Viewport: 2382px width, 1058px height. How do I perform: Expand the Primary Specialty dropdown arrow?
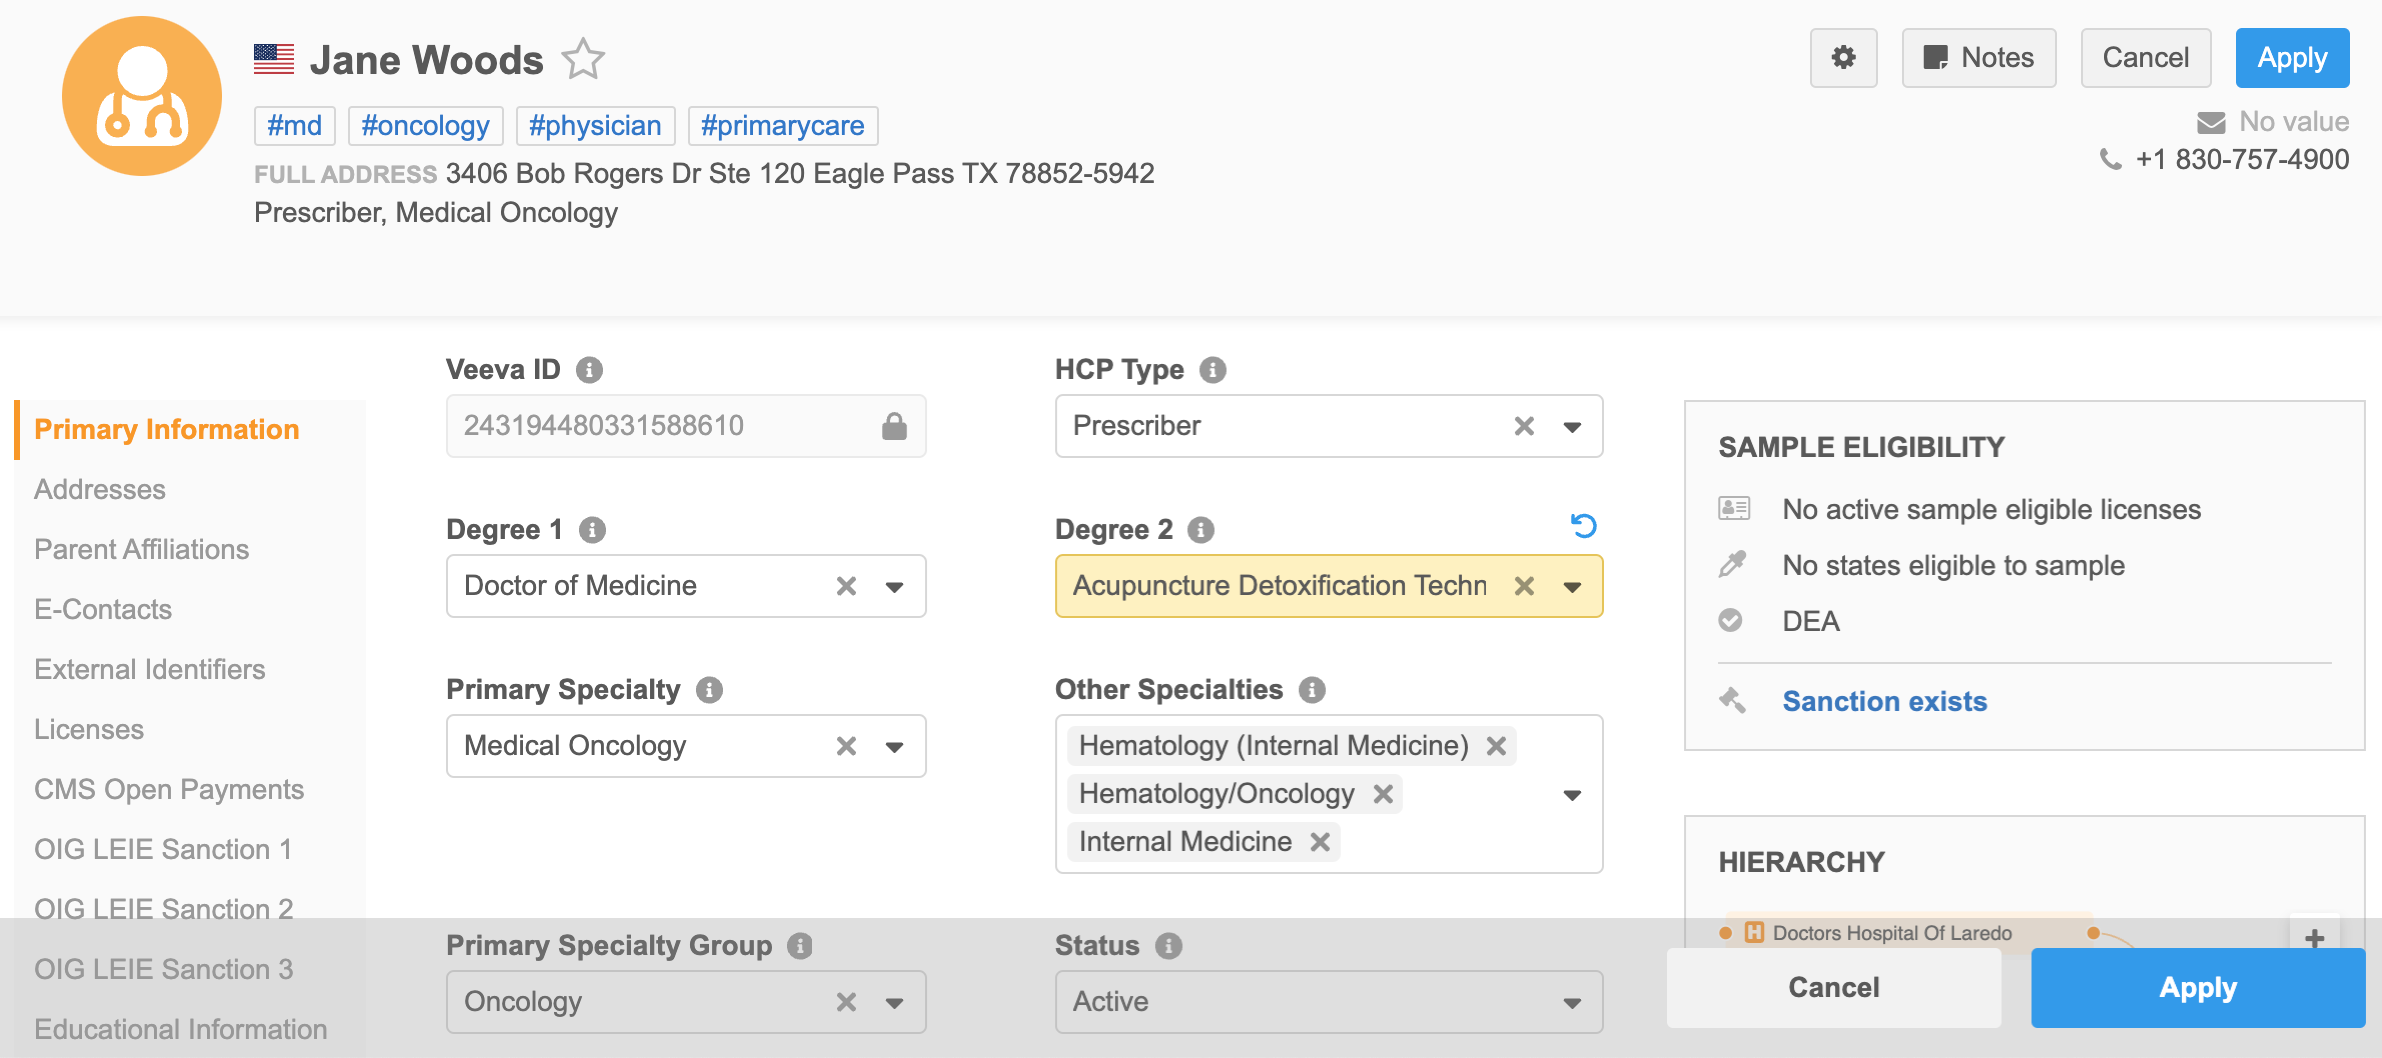(894, 747)
